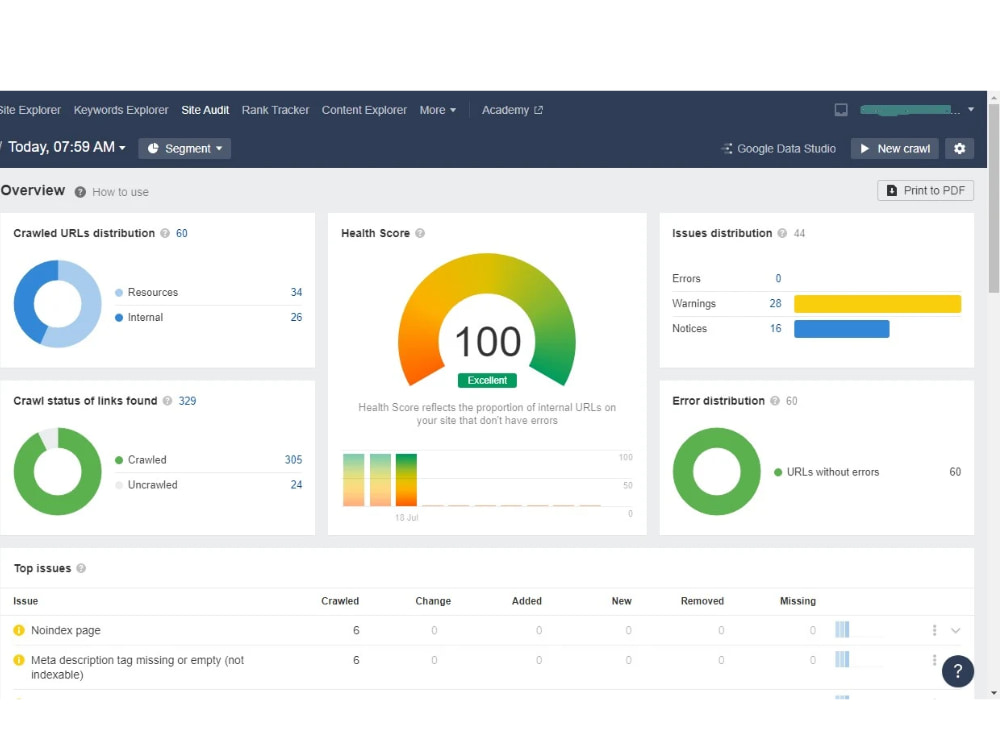Start a New crawl
The width and height of the screenshot is (1000, 750).
pos(894,149)
